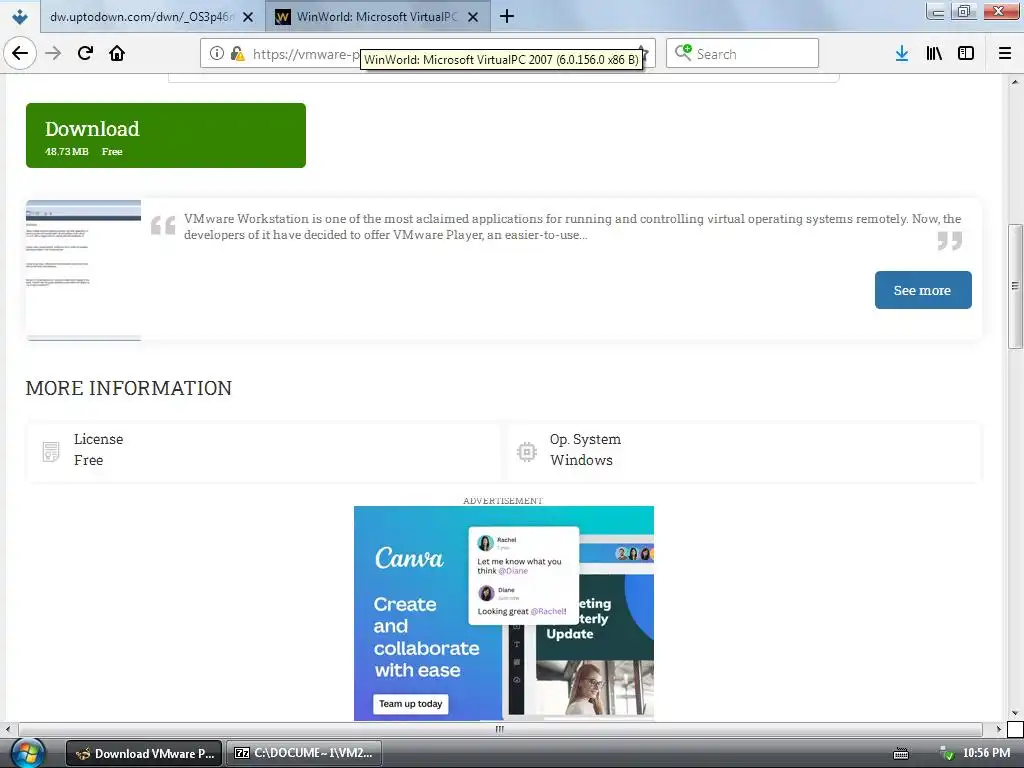Screen dimensions: 1024x768
Task: Click the MORE INFORMATION heading
Action: coord(129,388)
